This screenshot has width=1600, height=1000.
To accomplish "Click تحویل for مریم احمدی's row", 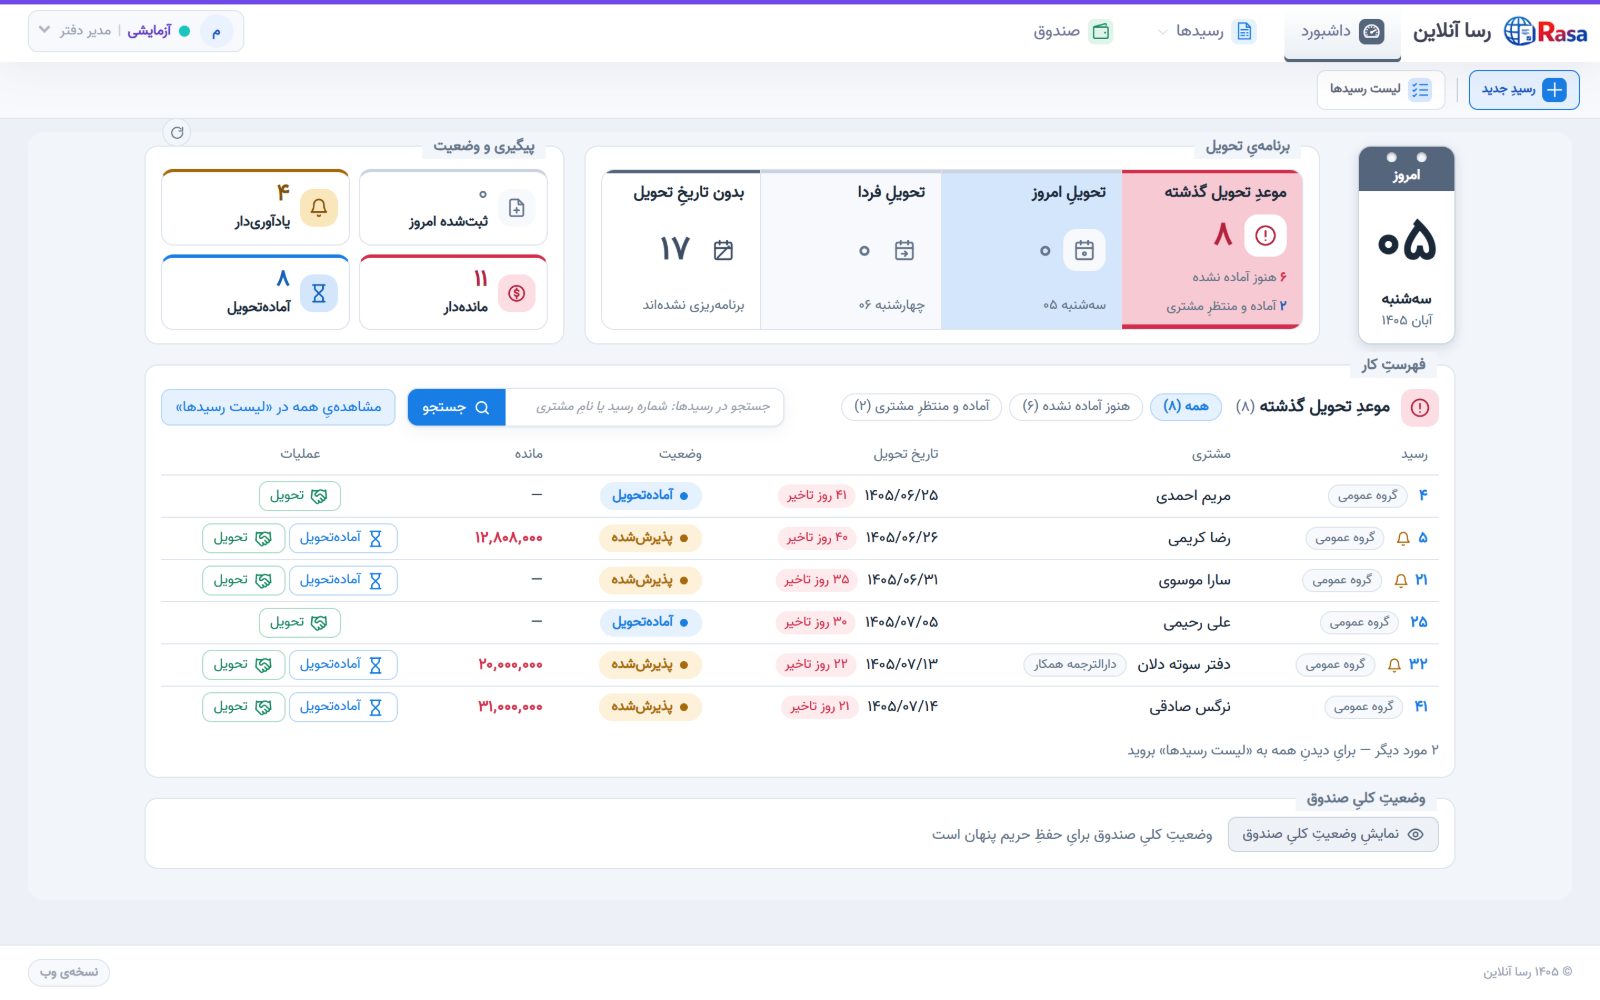I will tap(299, 496).
